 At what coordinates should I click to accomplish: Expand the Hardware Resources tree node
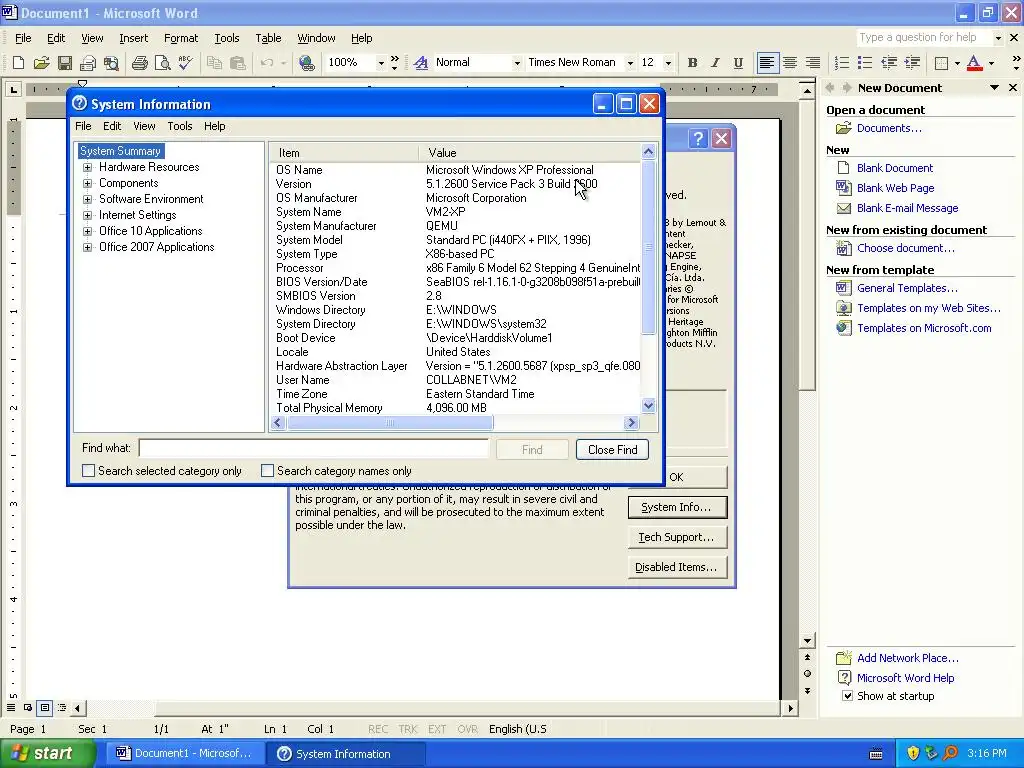pyautogui.click(x=87, y=167)
